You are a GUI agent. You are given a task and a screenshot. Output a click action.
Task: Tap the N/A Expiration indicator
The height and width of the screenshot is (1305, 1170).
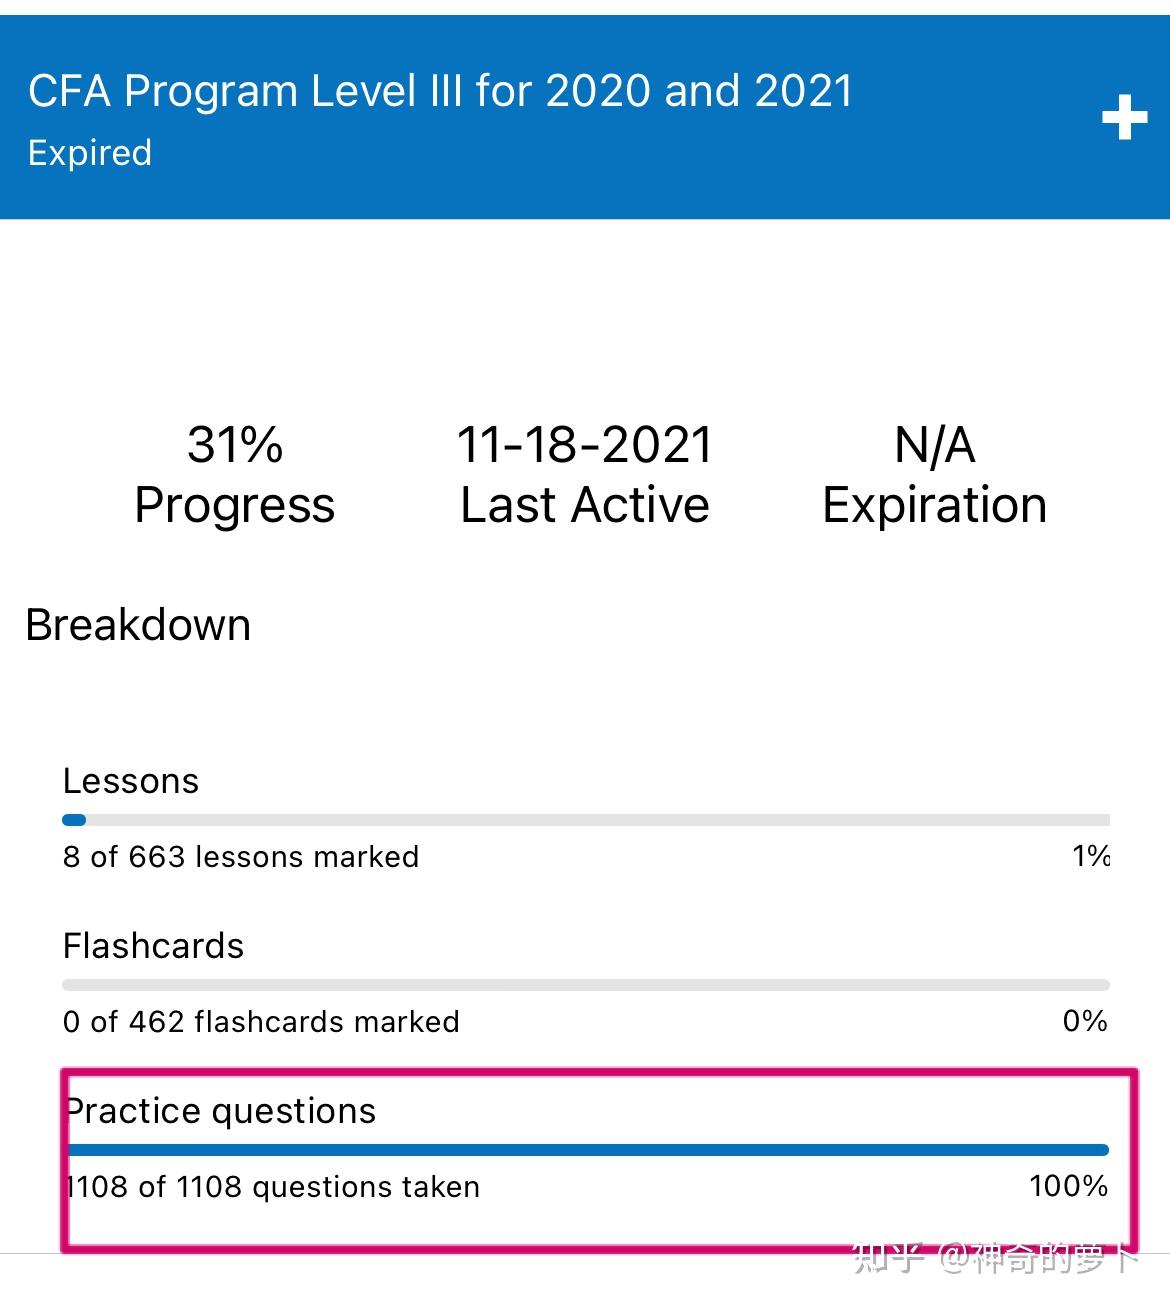[x=933, y=475]
